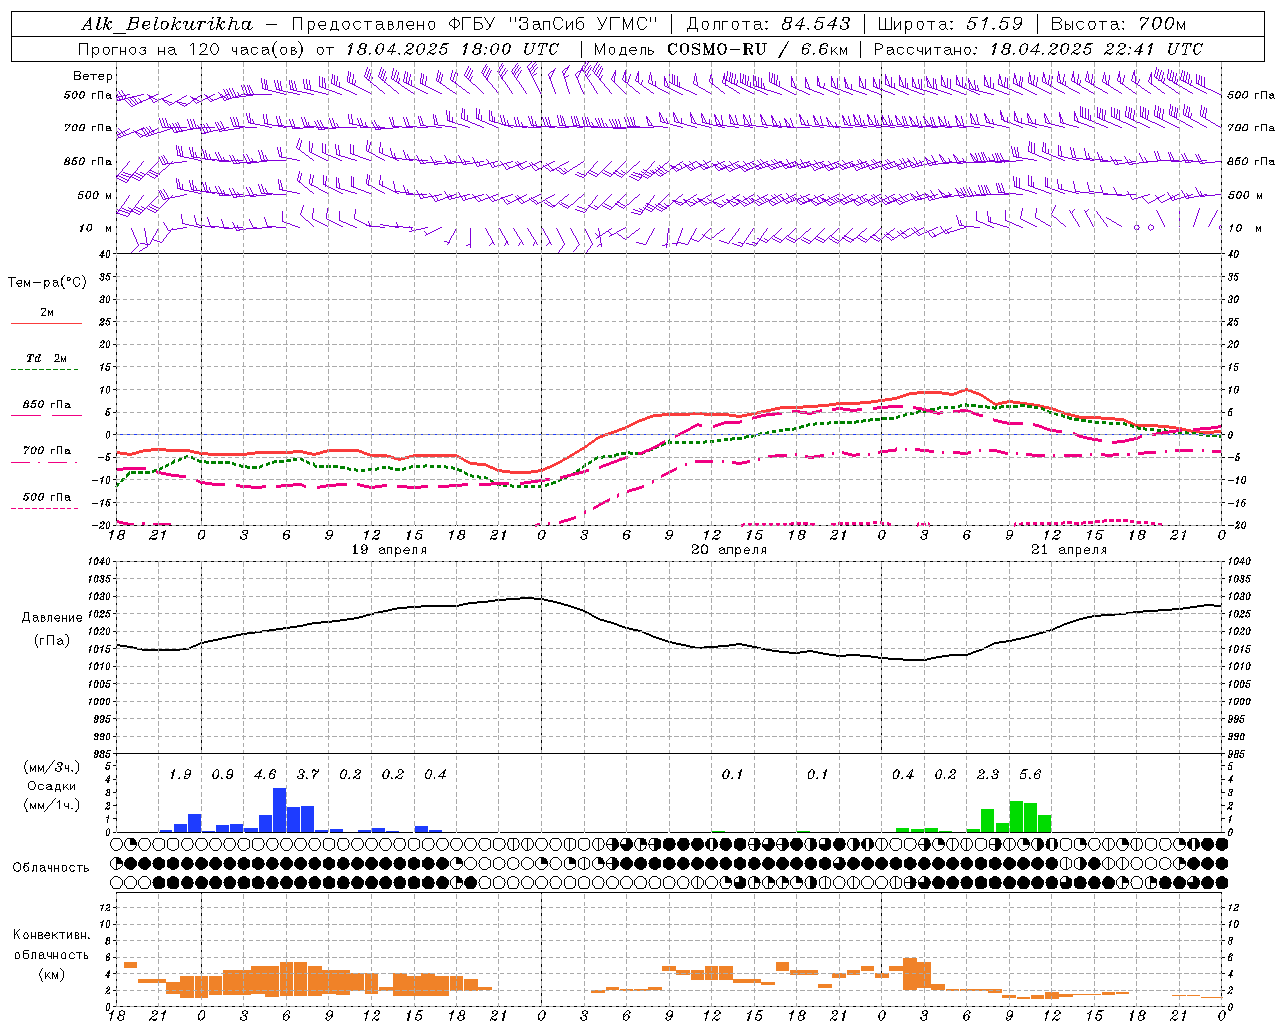Click the station name Alk_Belokurikha in the header
Image resolution: width=1280 pixels, height=1024 pixels.
click(167, 23)
